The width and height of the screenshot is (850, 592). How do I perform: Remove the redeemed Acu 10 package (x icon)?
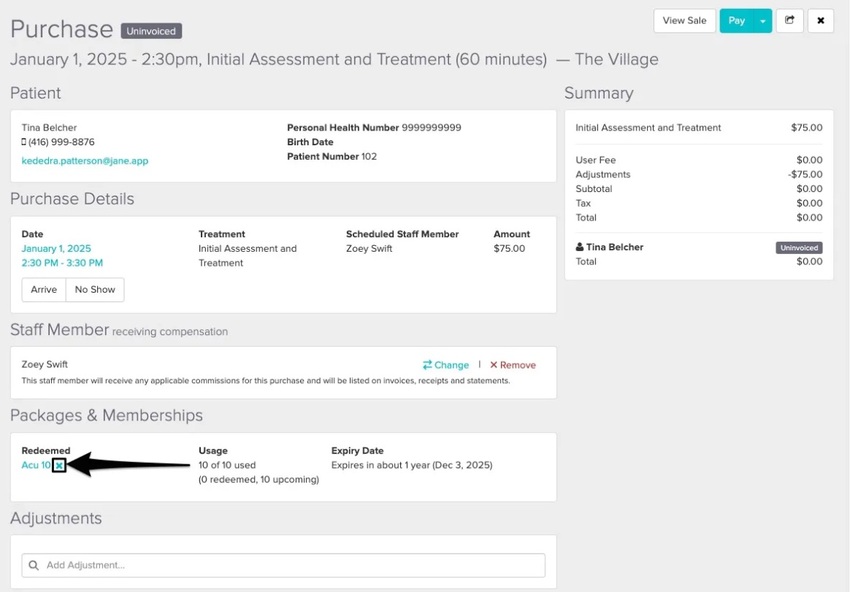59,465
